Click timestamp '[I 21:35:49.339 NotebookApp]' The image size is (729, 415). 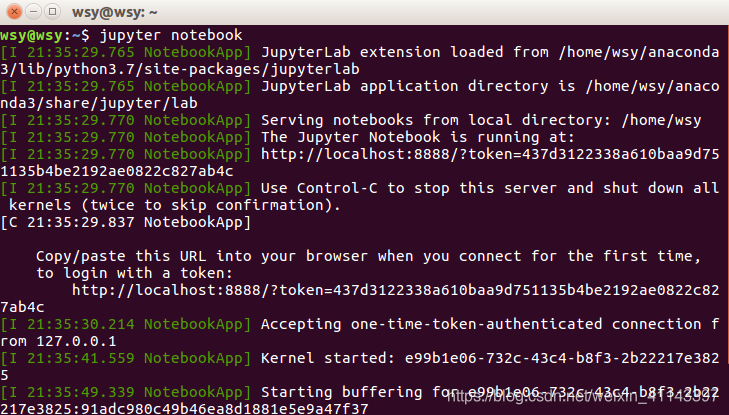126,392
